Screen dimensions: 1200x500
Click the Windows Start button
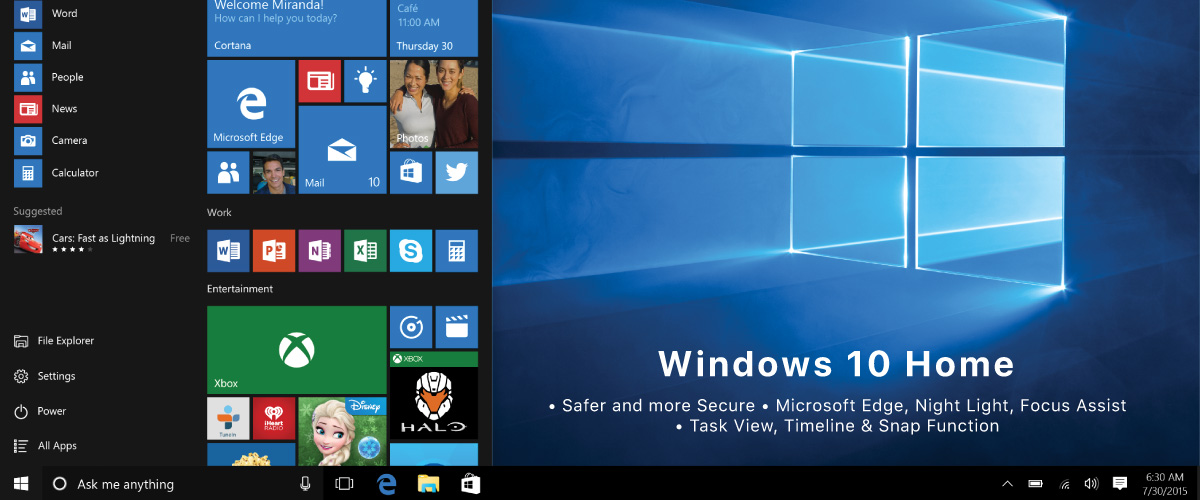tap(21, 484)
